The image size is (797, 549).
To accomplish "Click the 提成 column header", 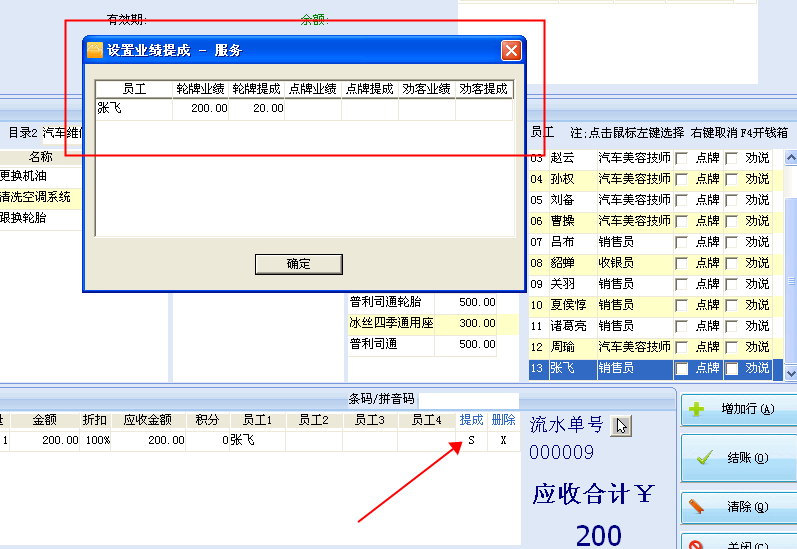I will (471, 420).
